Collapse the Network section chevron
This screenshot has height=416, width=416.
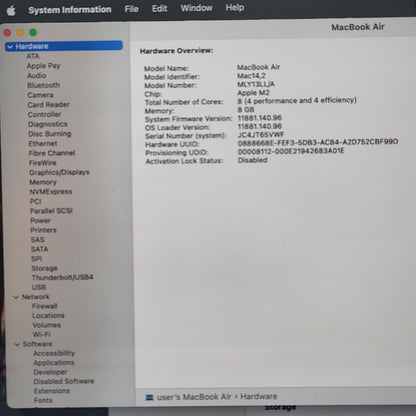coord(16,297)
